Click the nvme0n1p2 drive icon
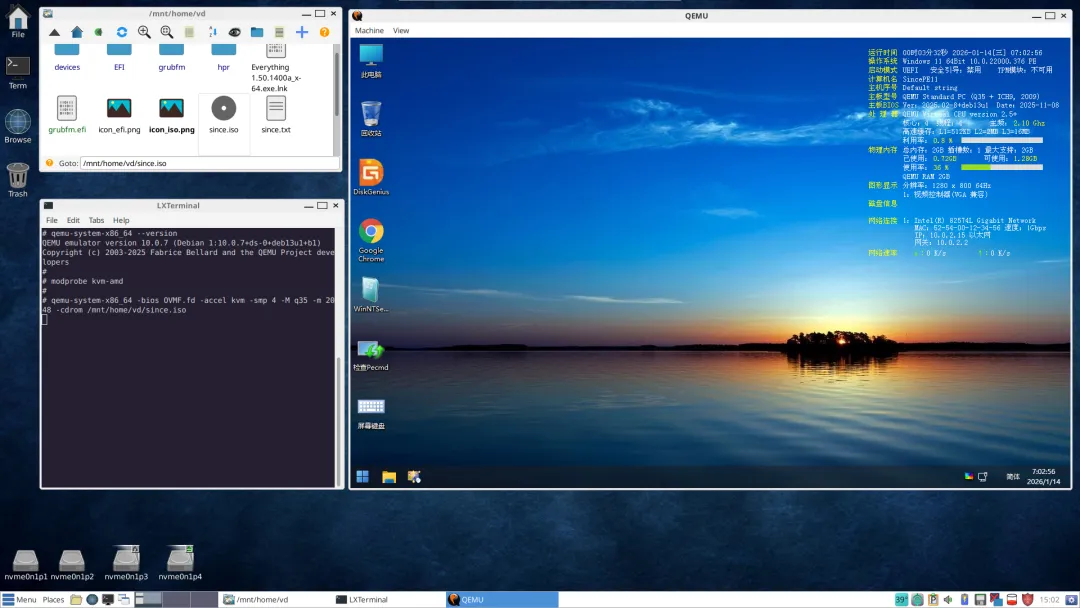 [x=72, y=565]
